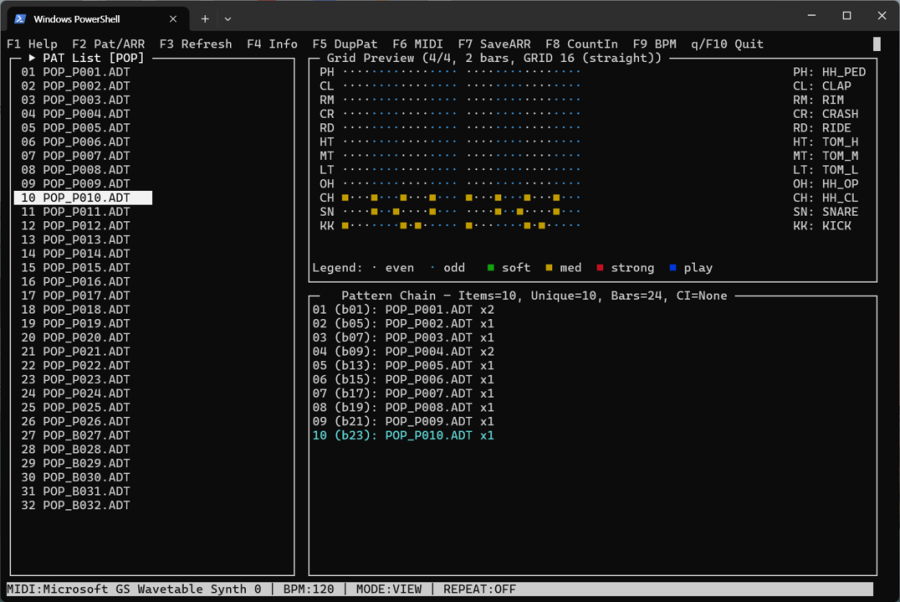The image size is (900, 602).
Task: Click the blue 'play' legend marker
Action: pyautogui.click(x=671, y=268)
